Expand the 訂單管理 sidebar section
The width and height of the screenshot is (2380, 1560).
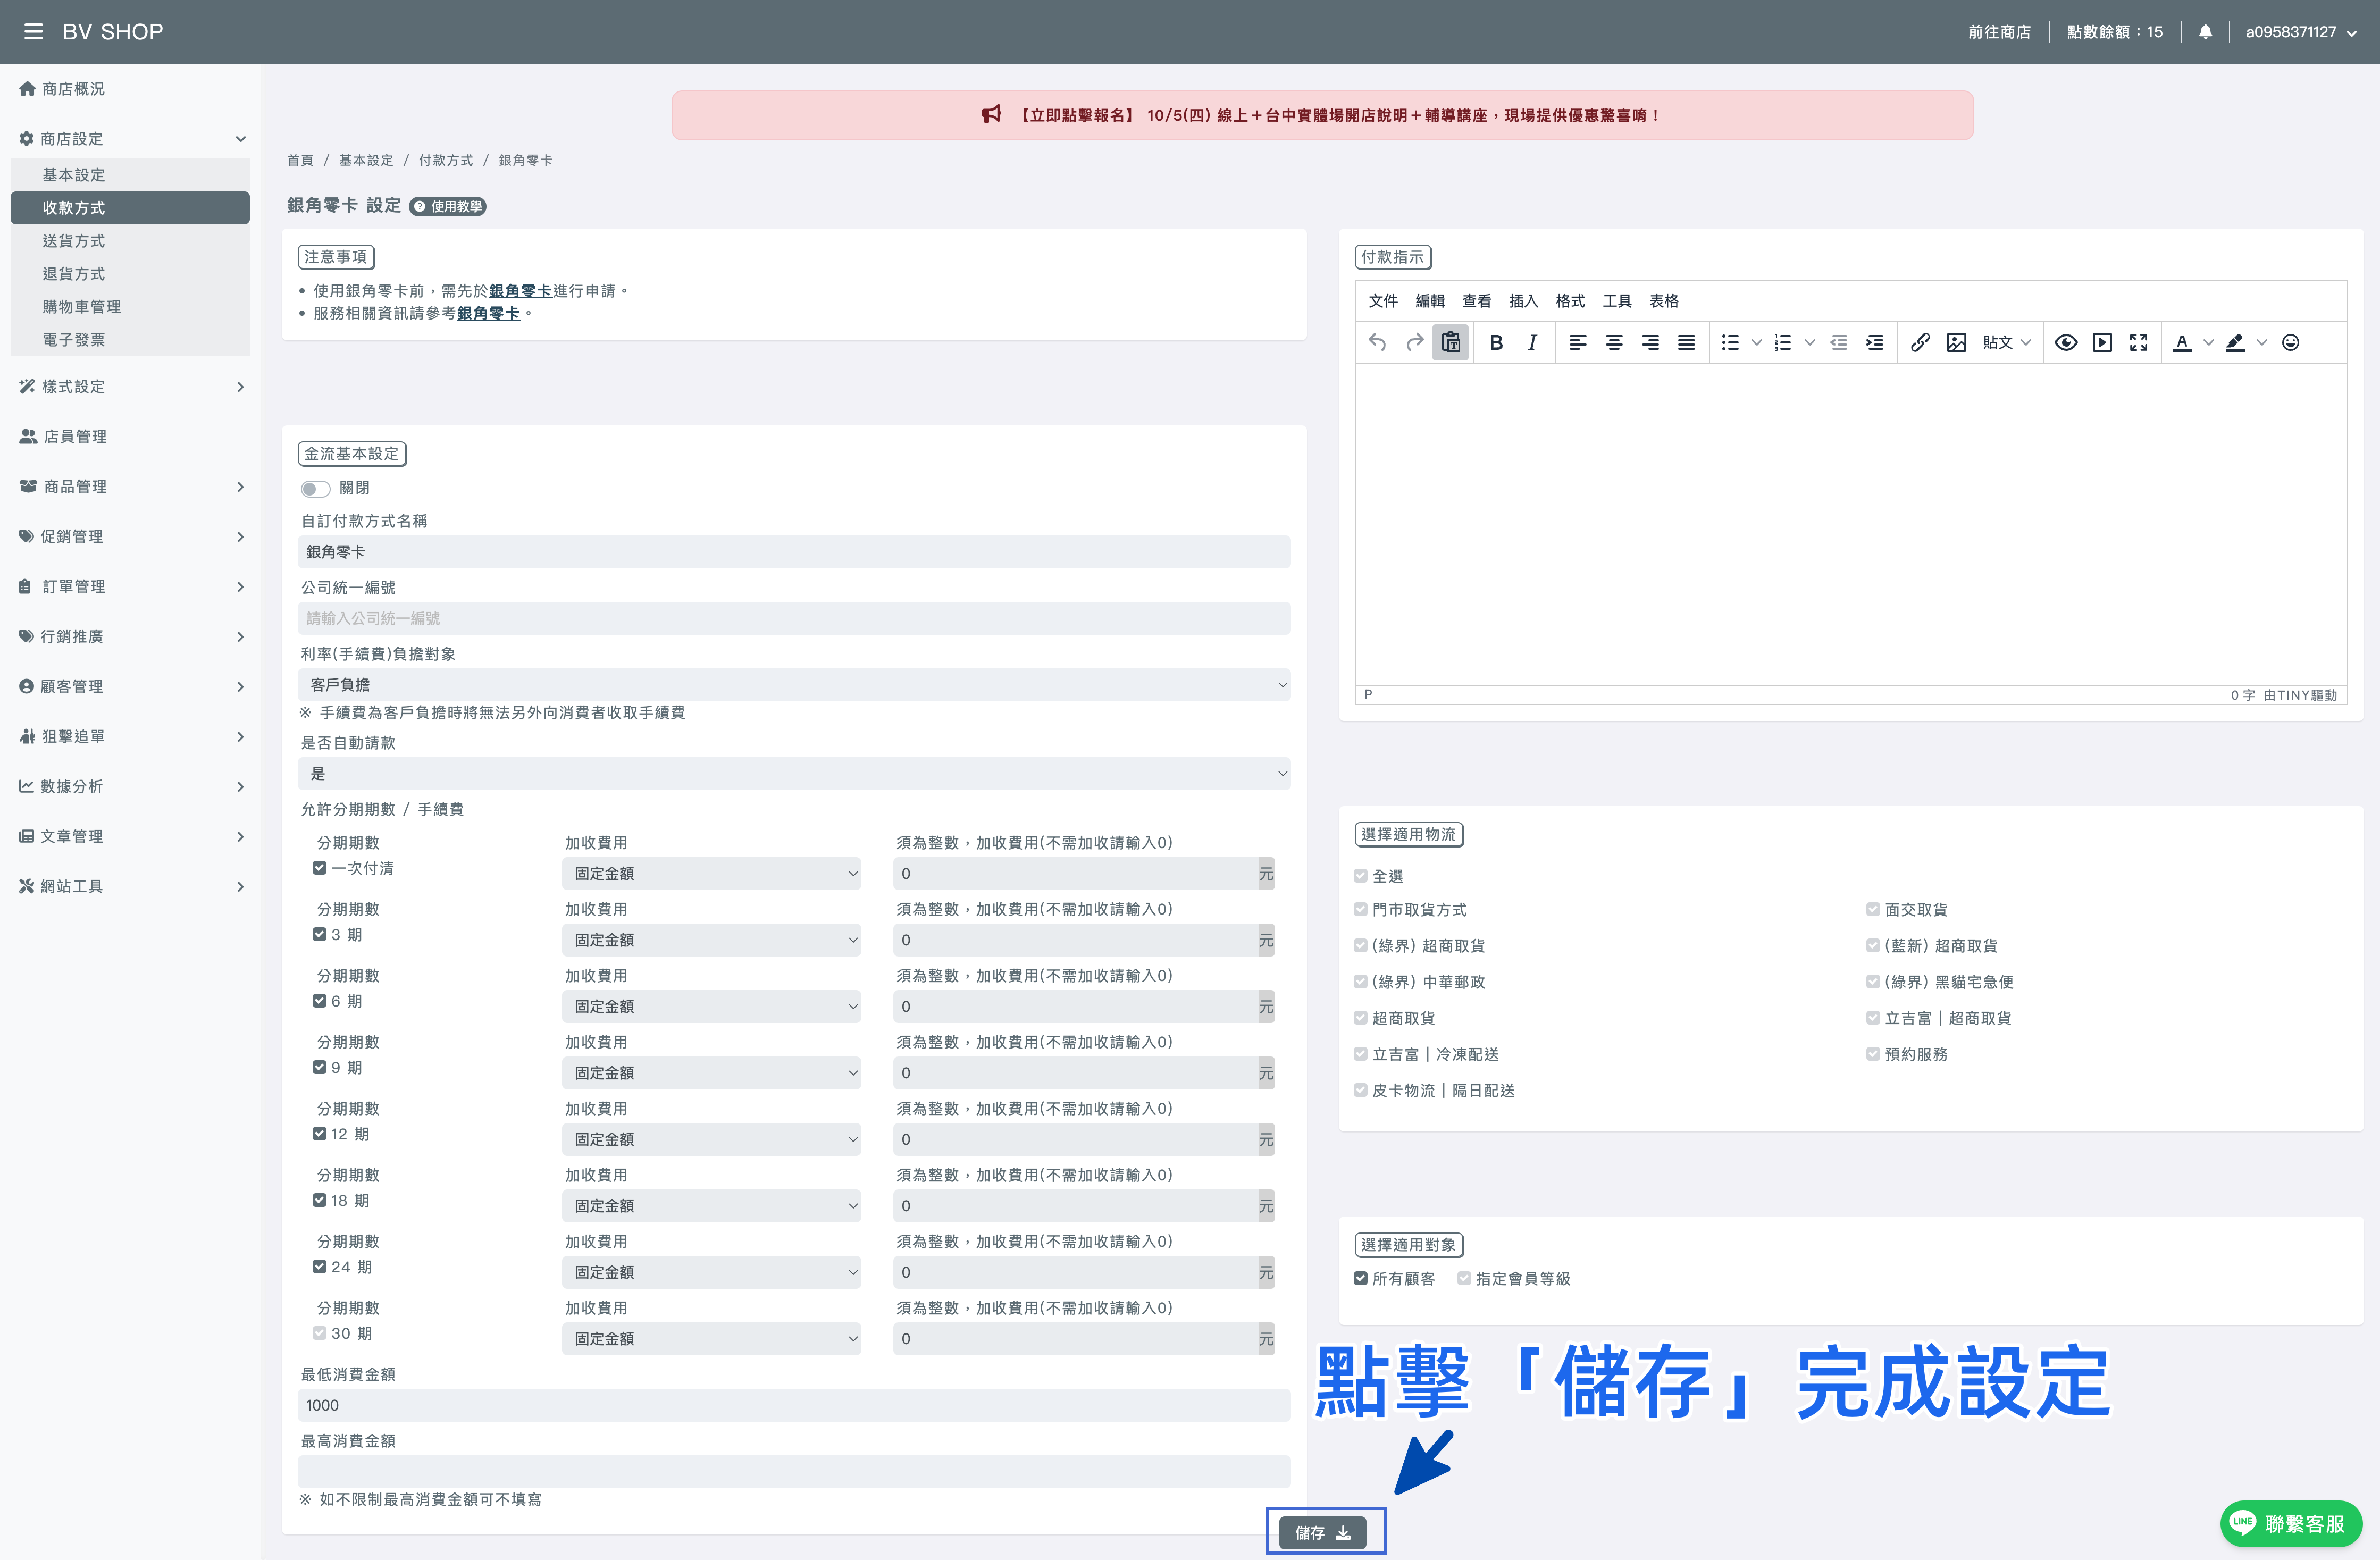(x=130, y=587)
